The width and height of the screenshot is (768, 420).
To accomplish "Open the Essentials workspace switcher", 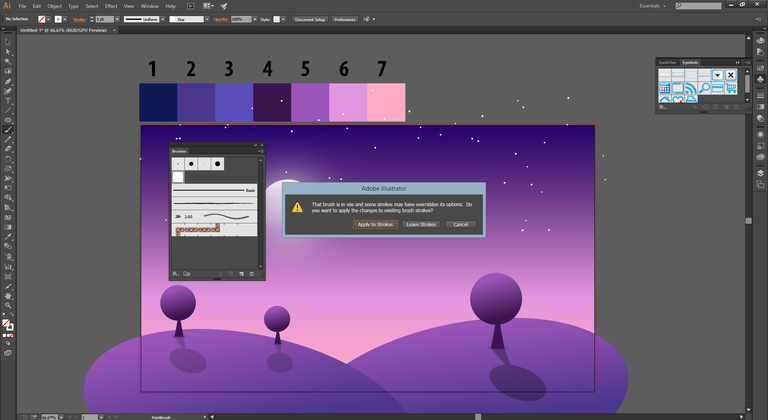I will click(x=652, y=6).
